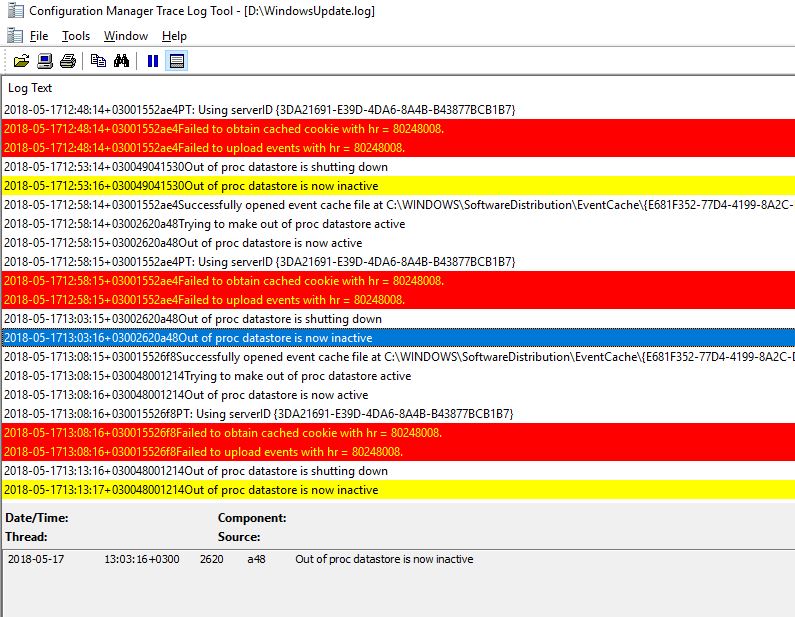Select 12:58:15 Failed to upload events row
The width and height of the screenshot is (795, 617).
398,300
